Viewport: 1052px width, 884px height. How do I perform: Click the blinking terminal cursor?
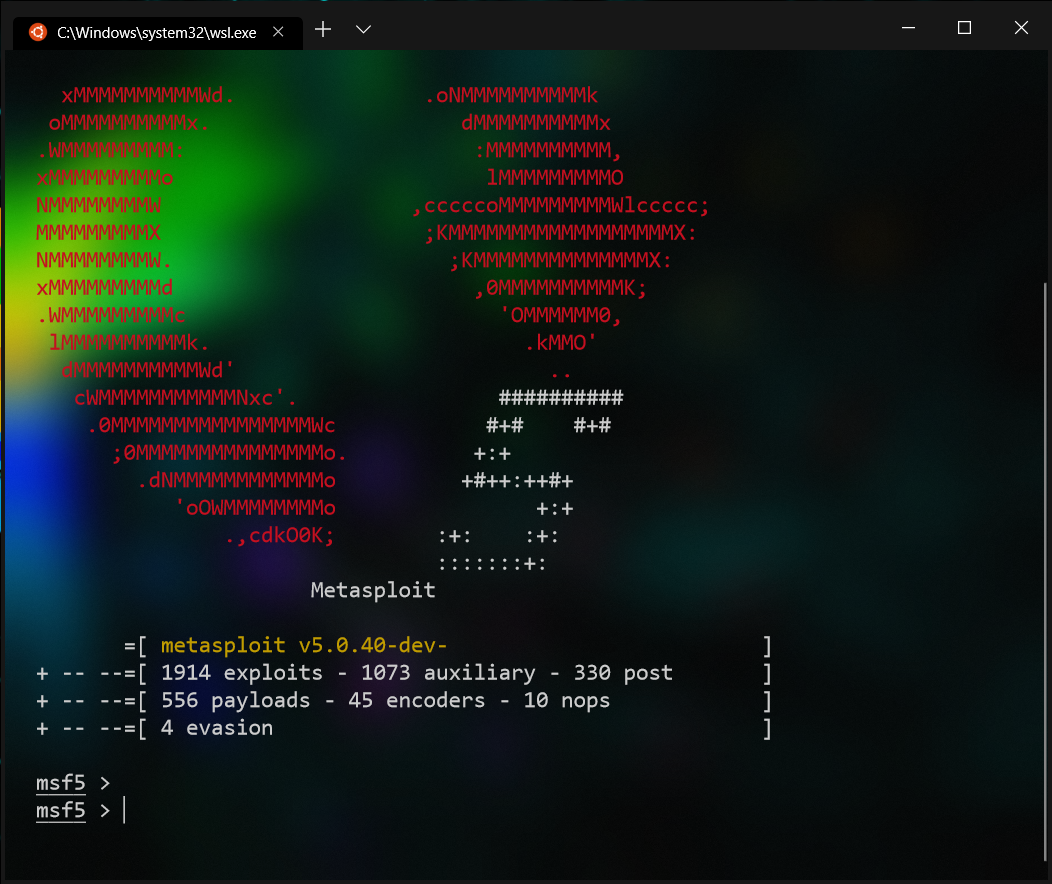(124, 810)
